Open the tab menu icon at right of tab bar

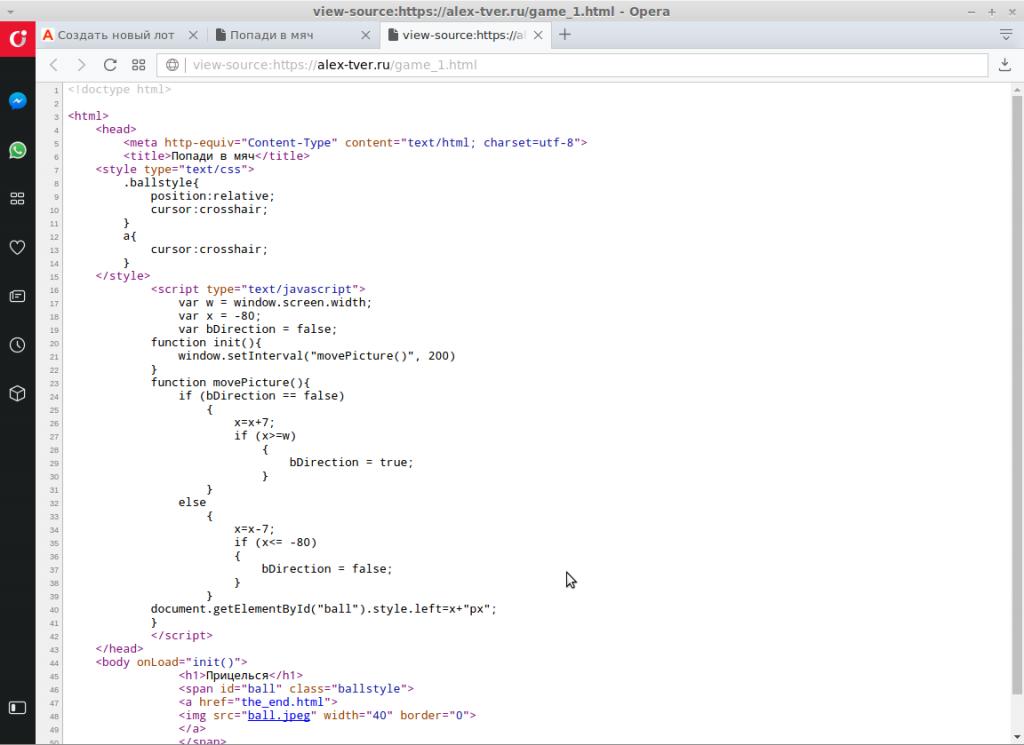coord(1006,35)
